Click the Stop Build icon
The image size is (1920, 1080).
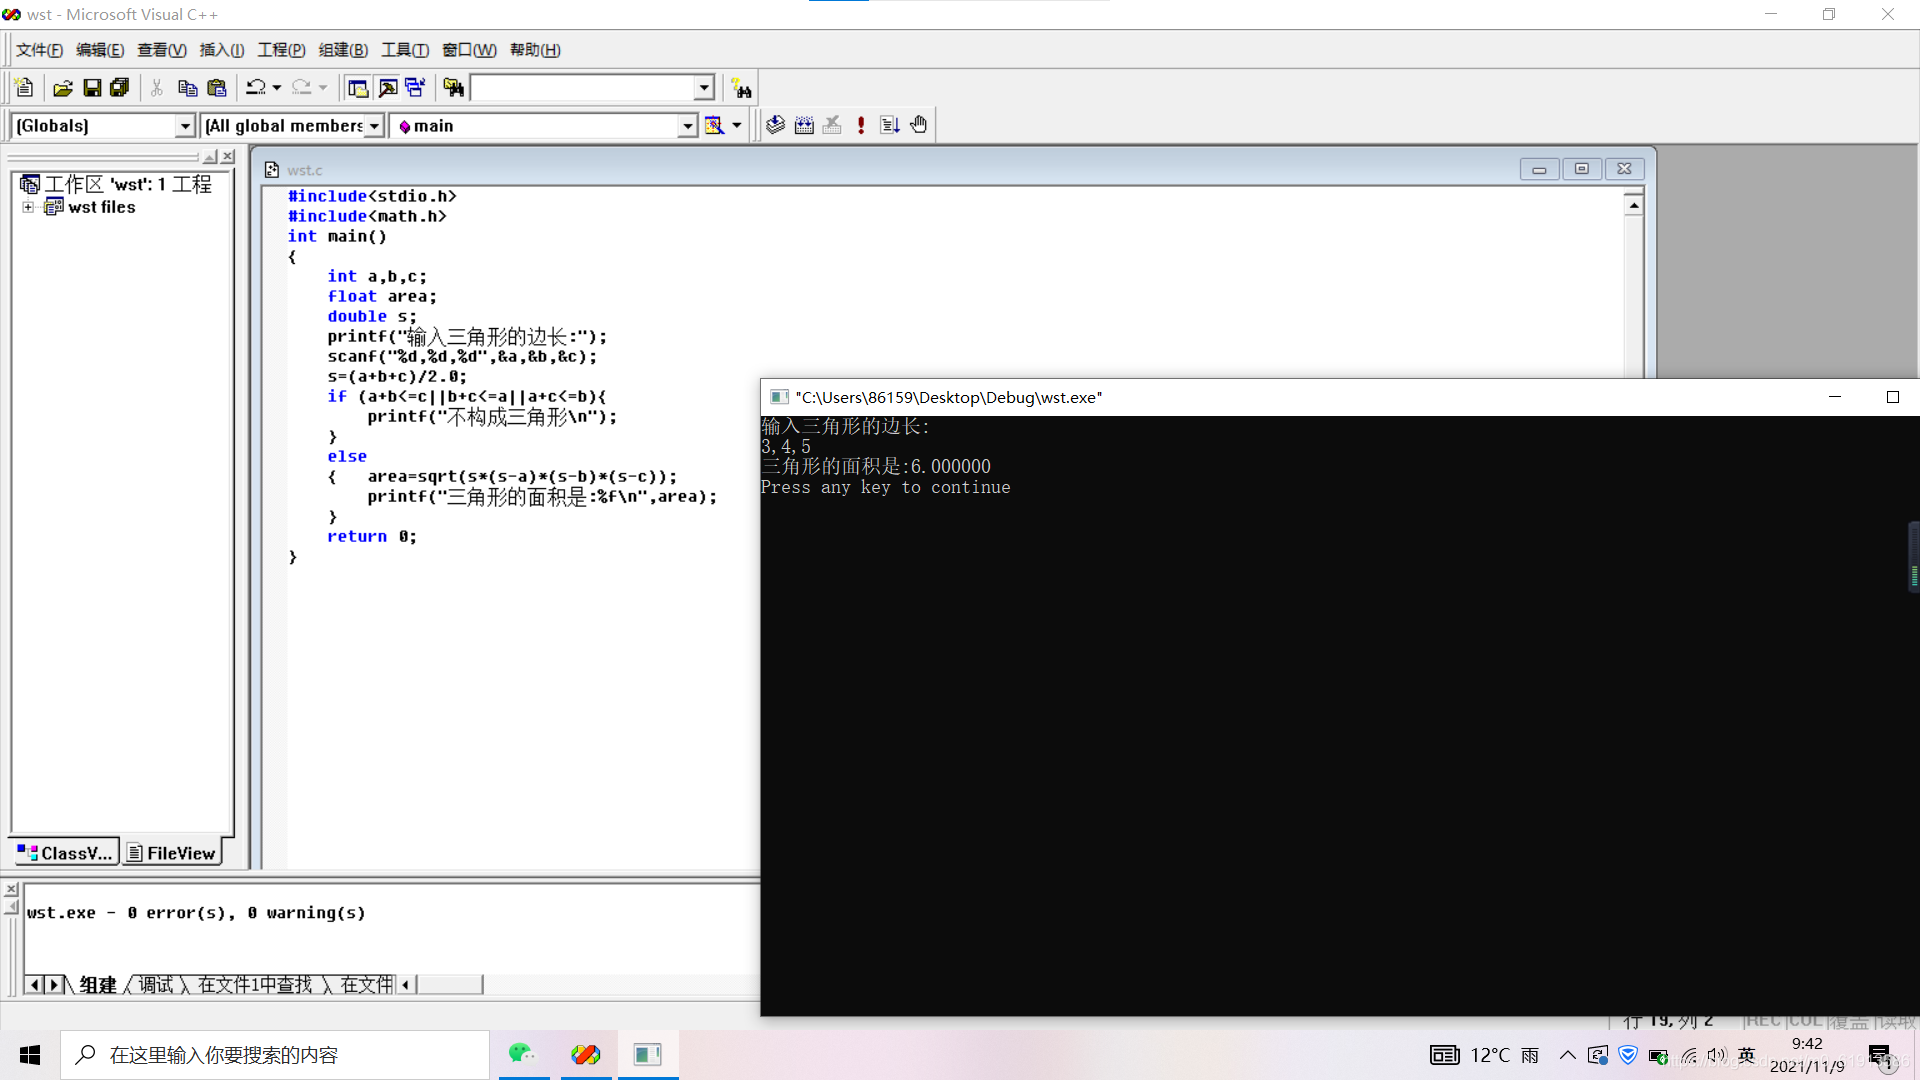coord(832,125)
